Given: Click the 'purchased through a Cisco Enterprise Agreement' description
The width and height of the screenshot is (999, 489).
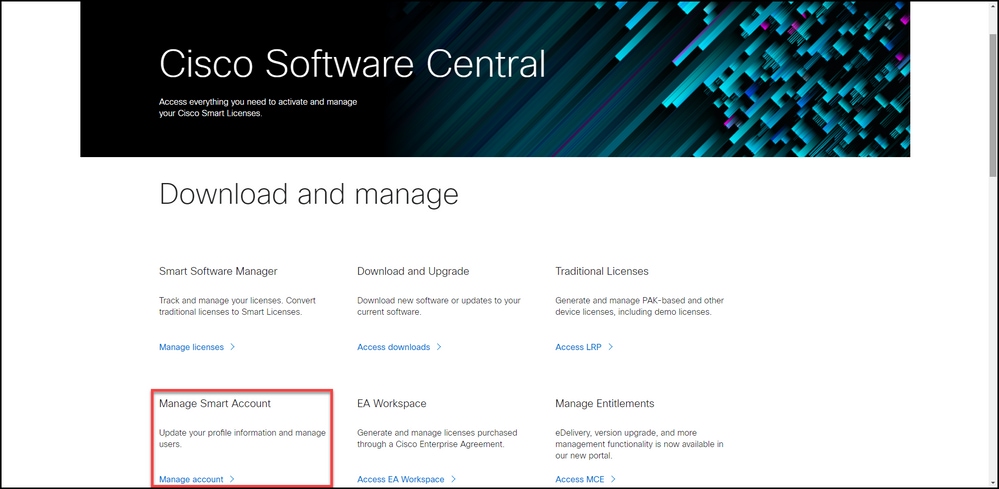Looking at the screenshot, I should tap(437, 439).
